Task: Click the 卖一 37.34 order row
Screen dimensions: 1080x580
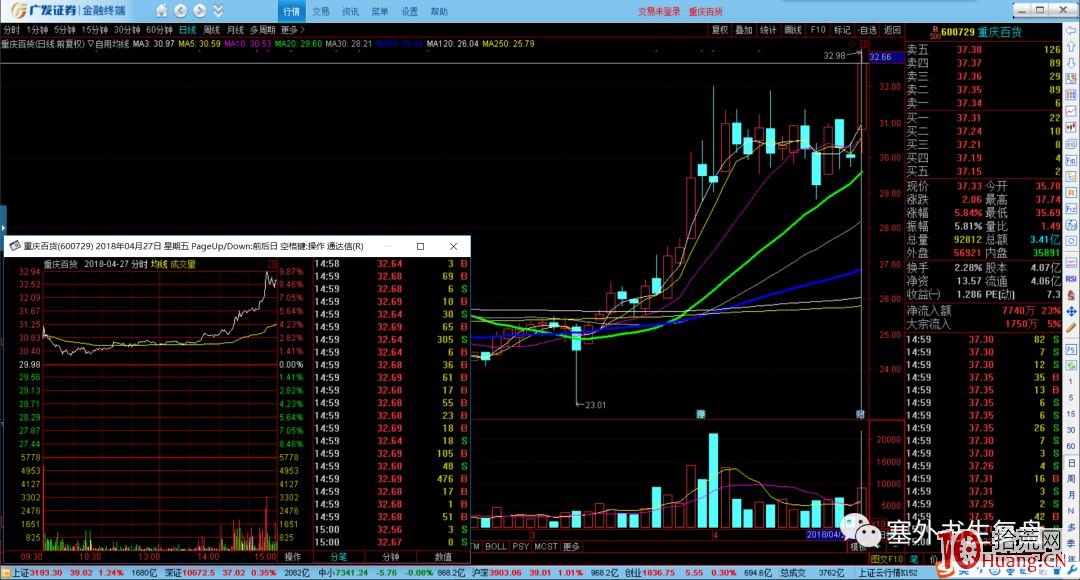Action: (x=984, y=103)
